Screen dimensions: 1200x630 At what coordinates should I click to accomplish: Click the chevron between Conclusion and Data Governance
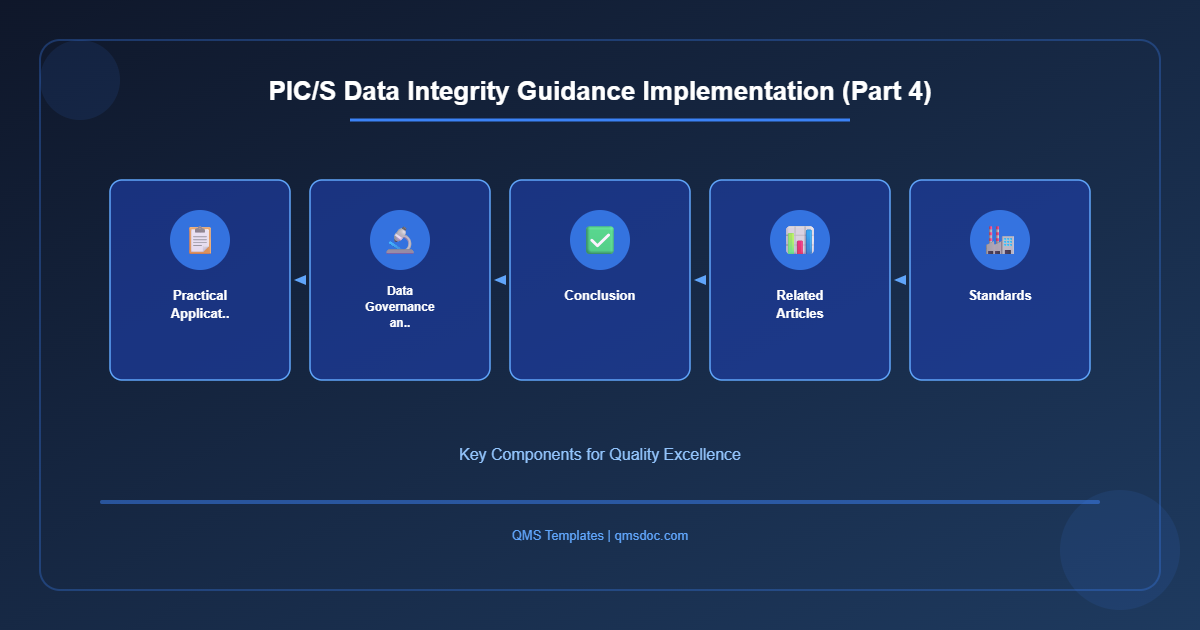click(500, 280)
